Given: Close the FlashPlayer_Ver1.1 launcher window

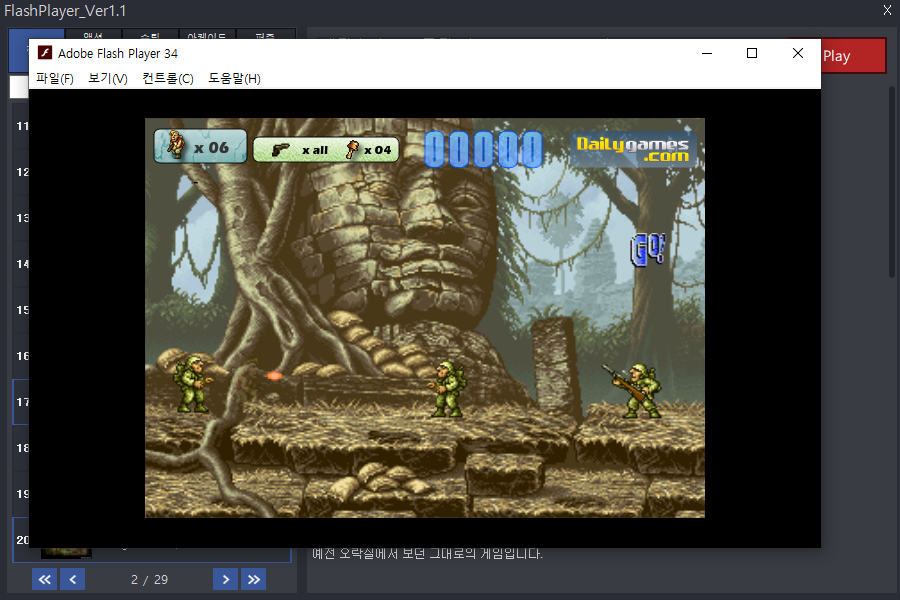Looking at the screenshot, I should (887, 10).
